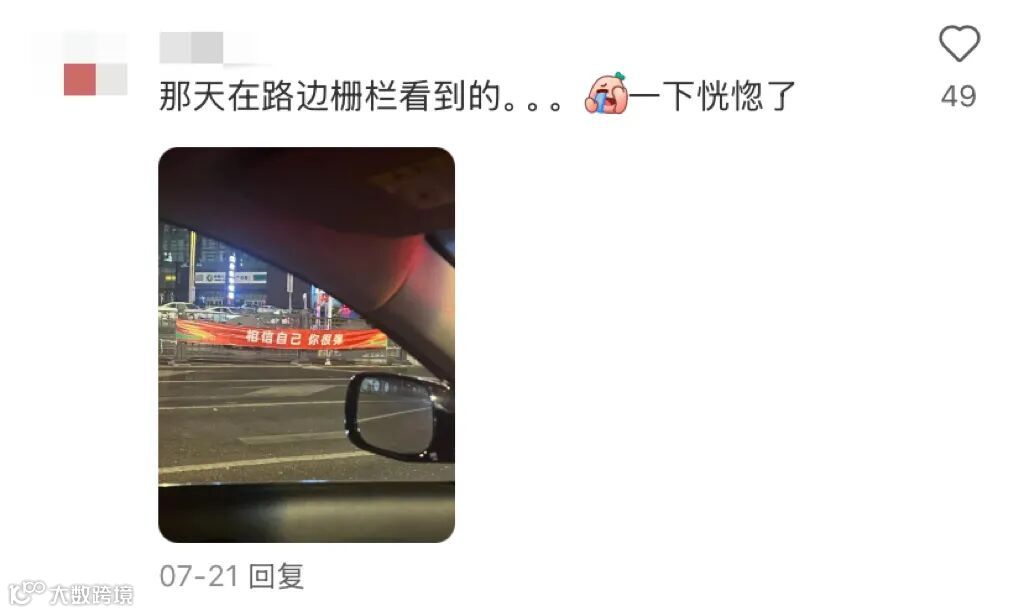The width and height of the screenshot is (1024, 613).
Task: Select the text 一下恍惚了
Action: click(x=712, y=96)
